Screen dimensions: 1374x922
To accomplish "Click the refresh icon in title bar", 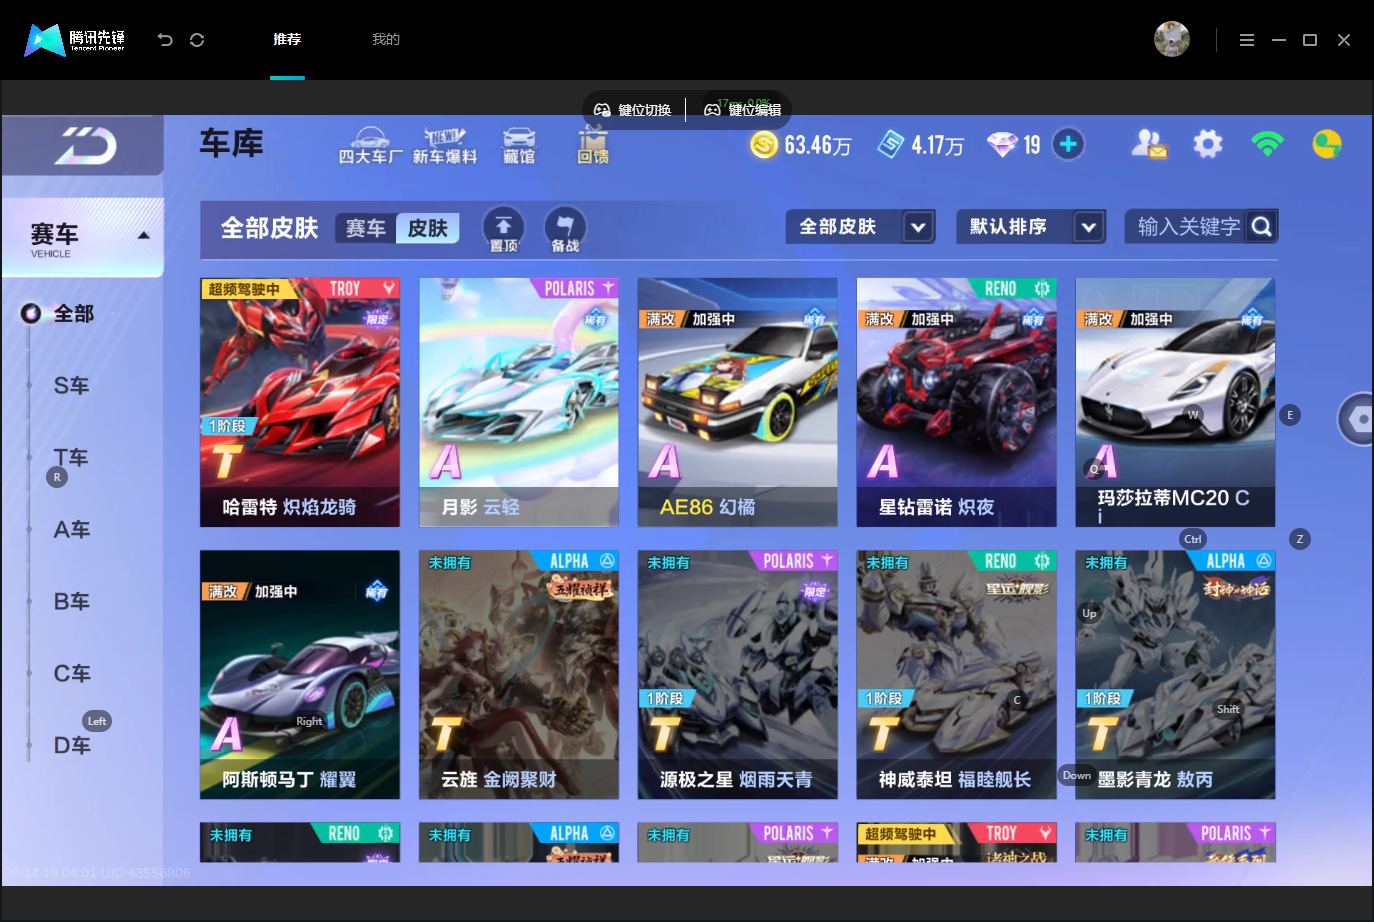I will click(197, 40).
